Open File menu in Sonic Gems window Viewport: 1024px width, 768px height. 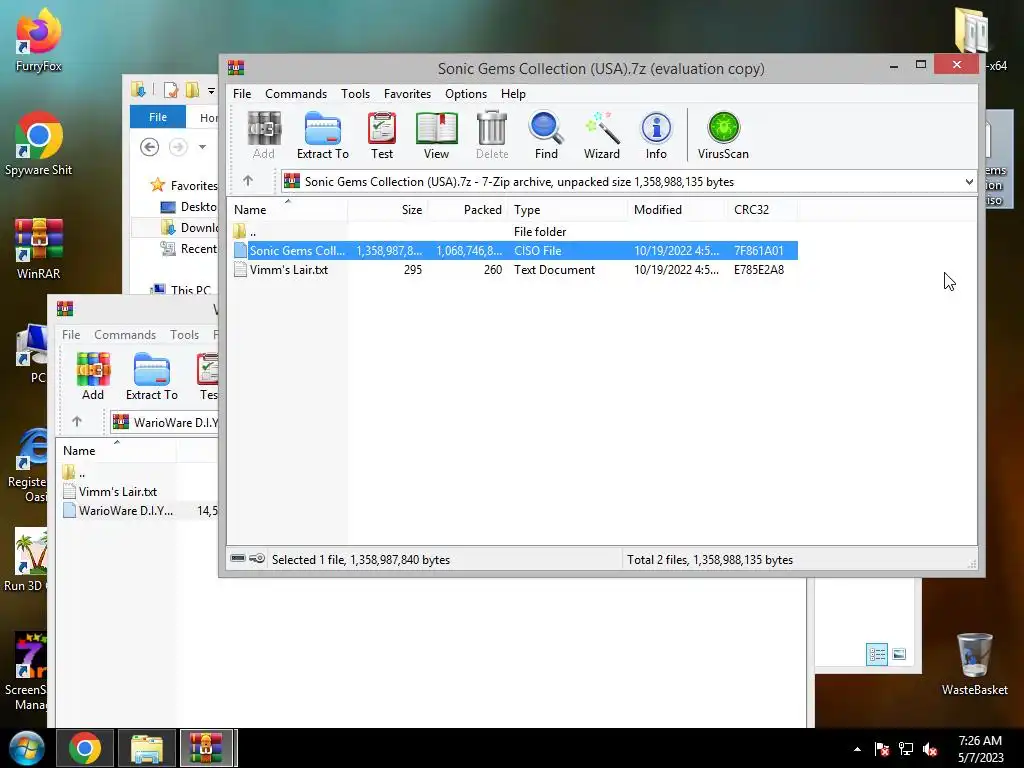[x=242, y=93]
